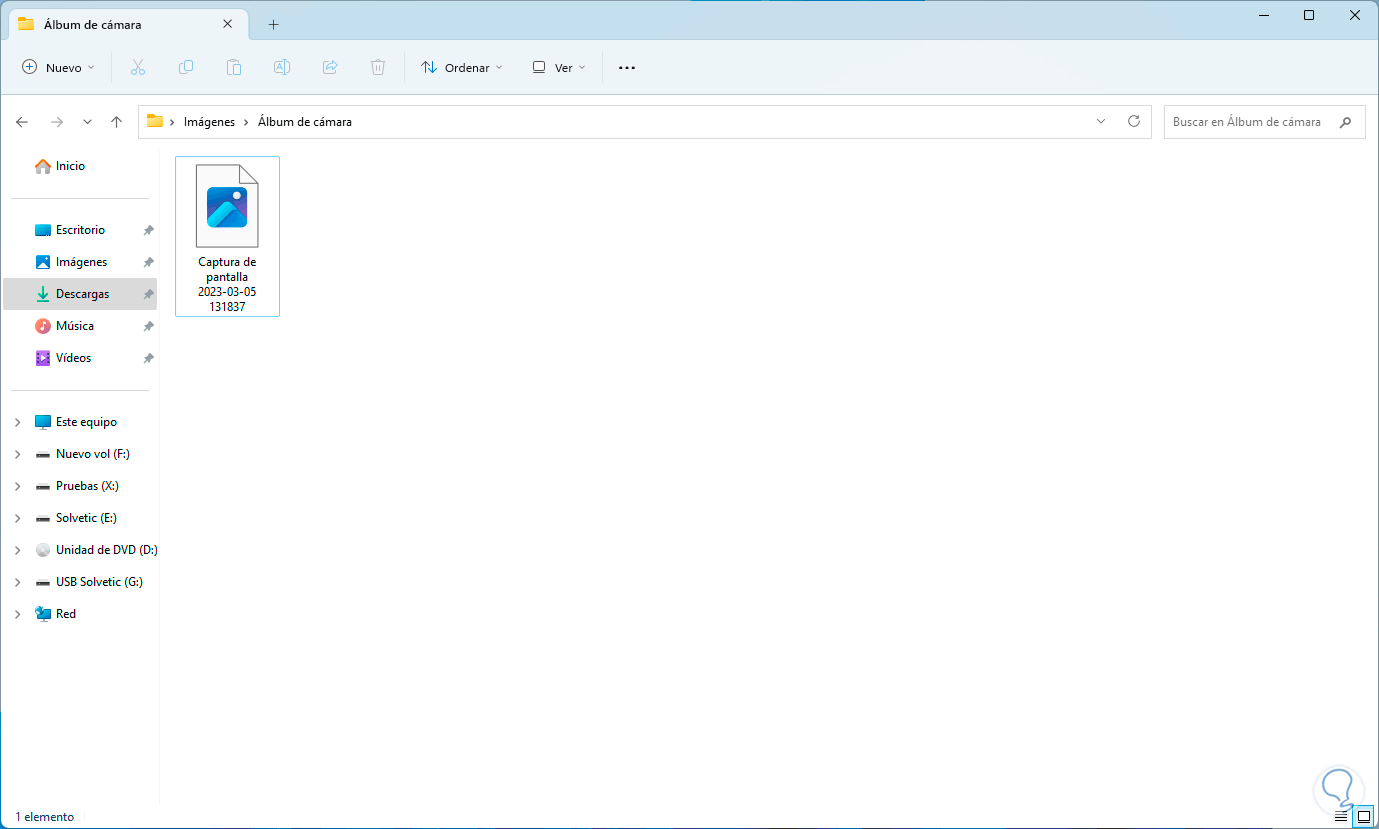
Task: Expand Solvetic (E:) drive
Action: pyautogui.click(x=17, y=518)
